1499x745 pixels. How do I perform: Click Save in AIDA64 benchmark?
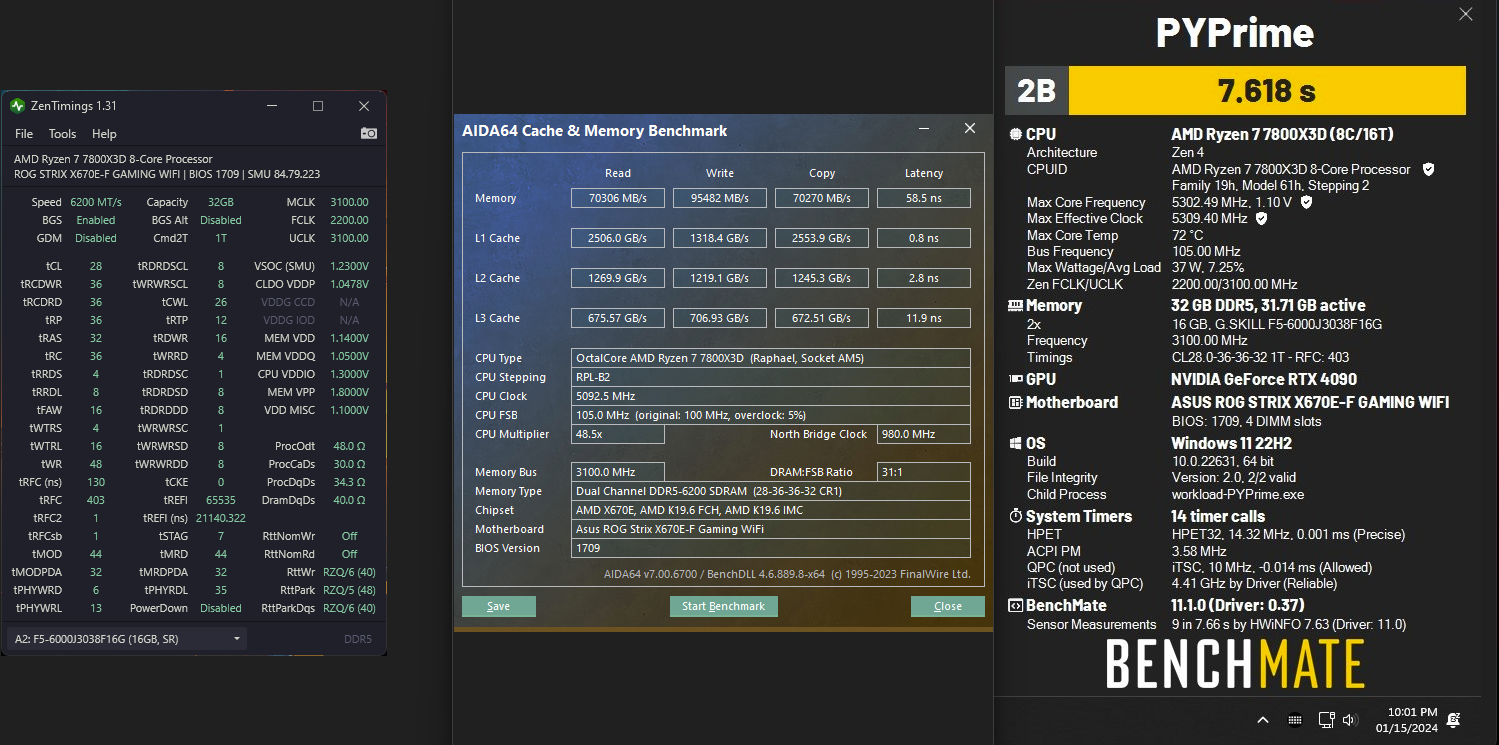498,606
